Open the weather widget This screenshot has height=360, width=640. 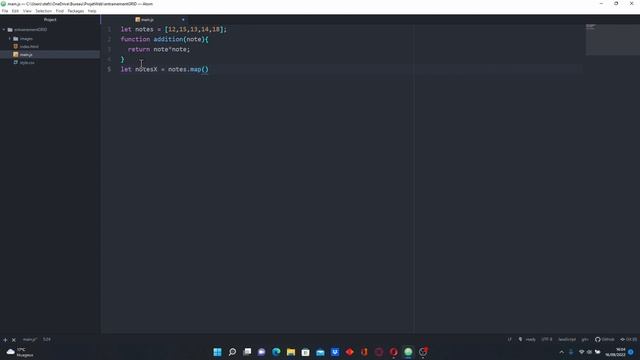(20, 352)
